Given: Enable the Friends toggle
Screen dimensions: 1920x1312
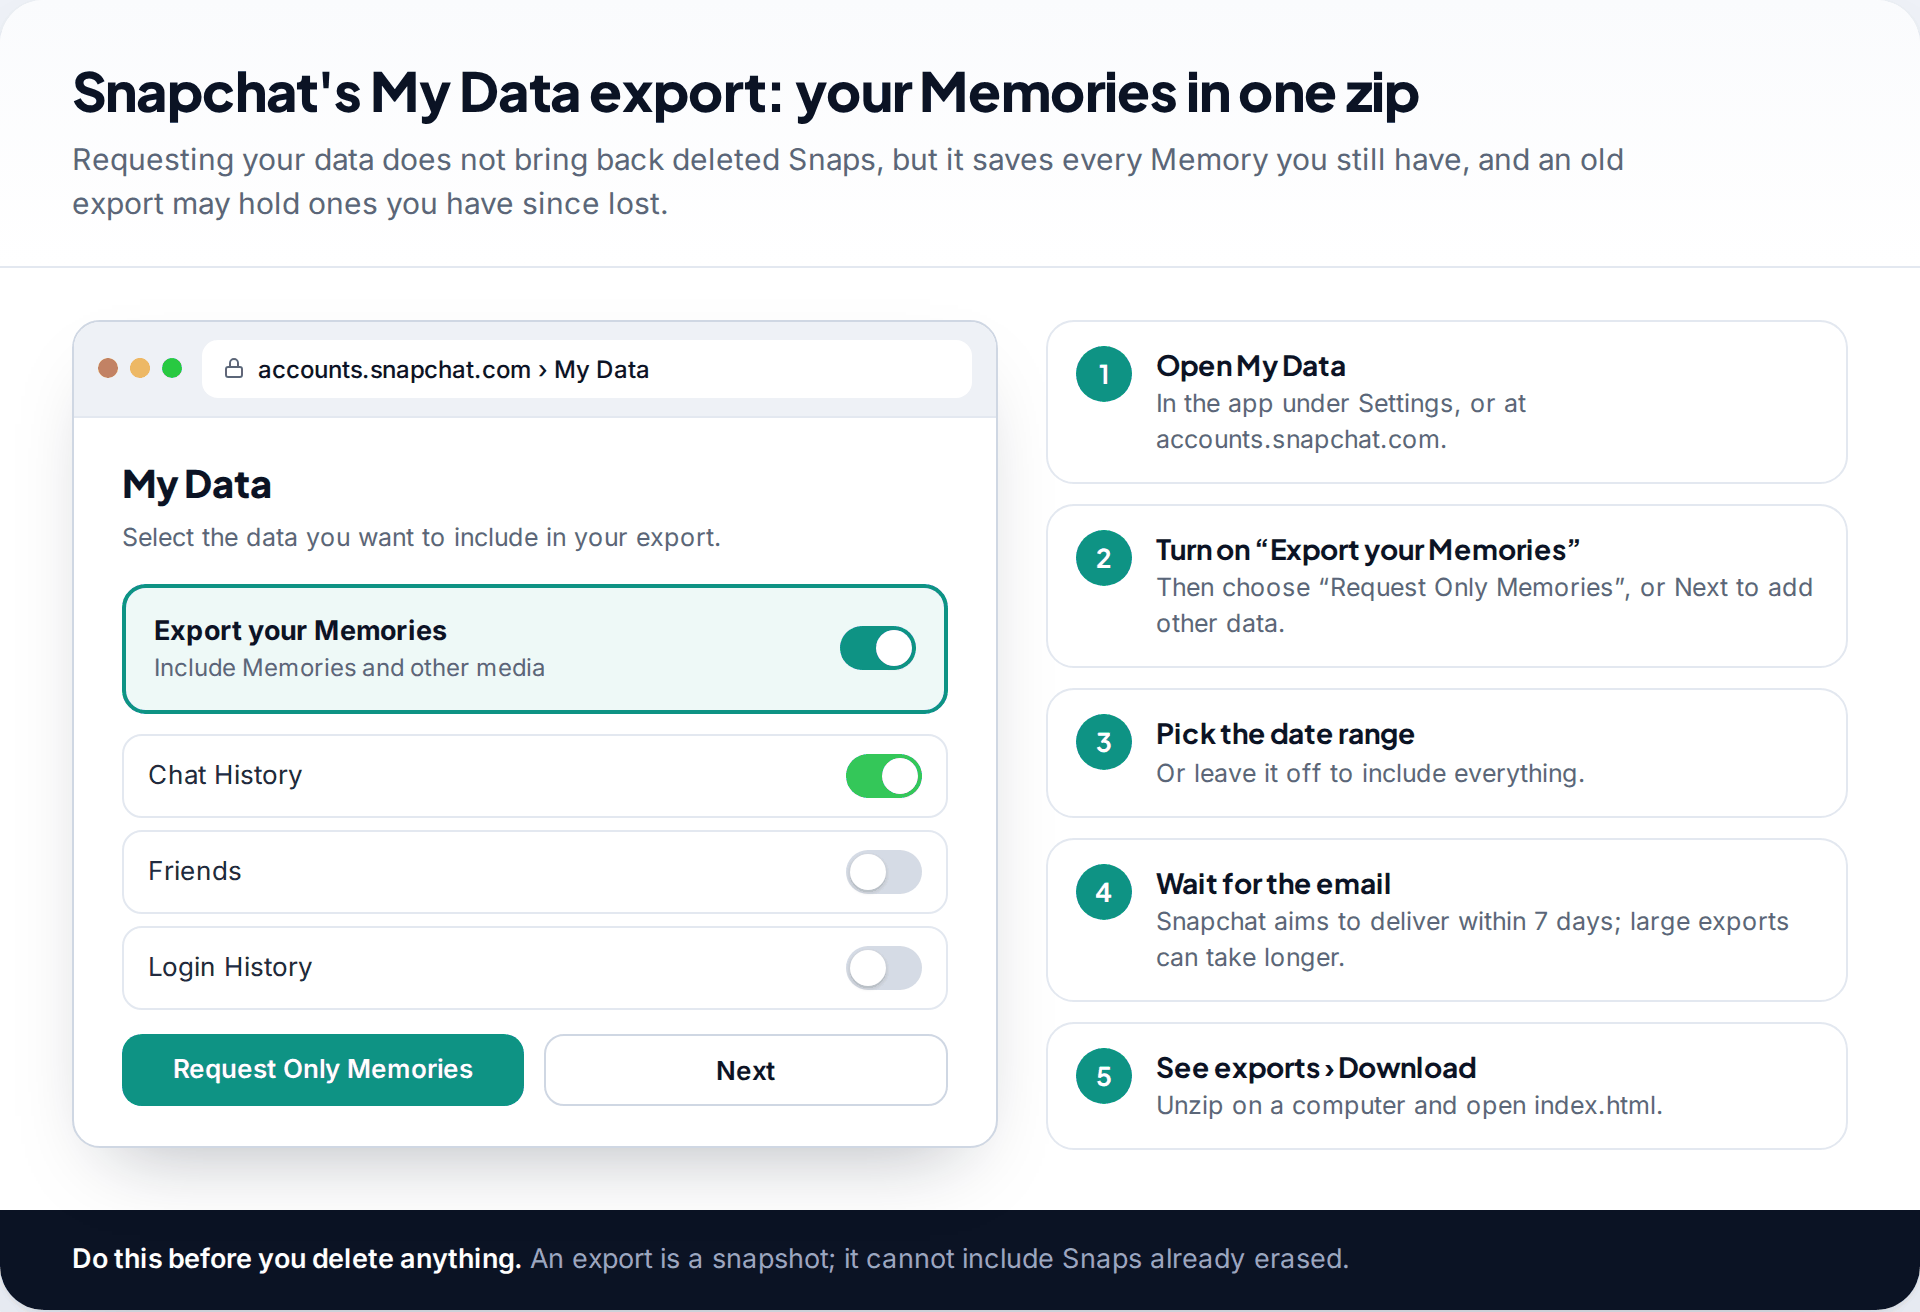Looking at the screenshot, I should 884,872.
